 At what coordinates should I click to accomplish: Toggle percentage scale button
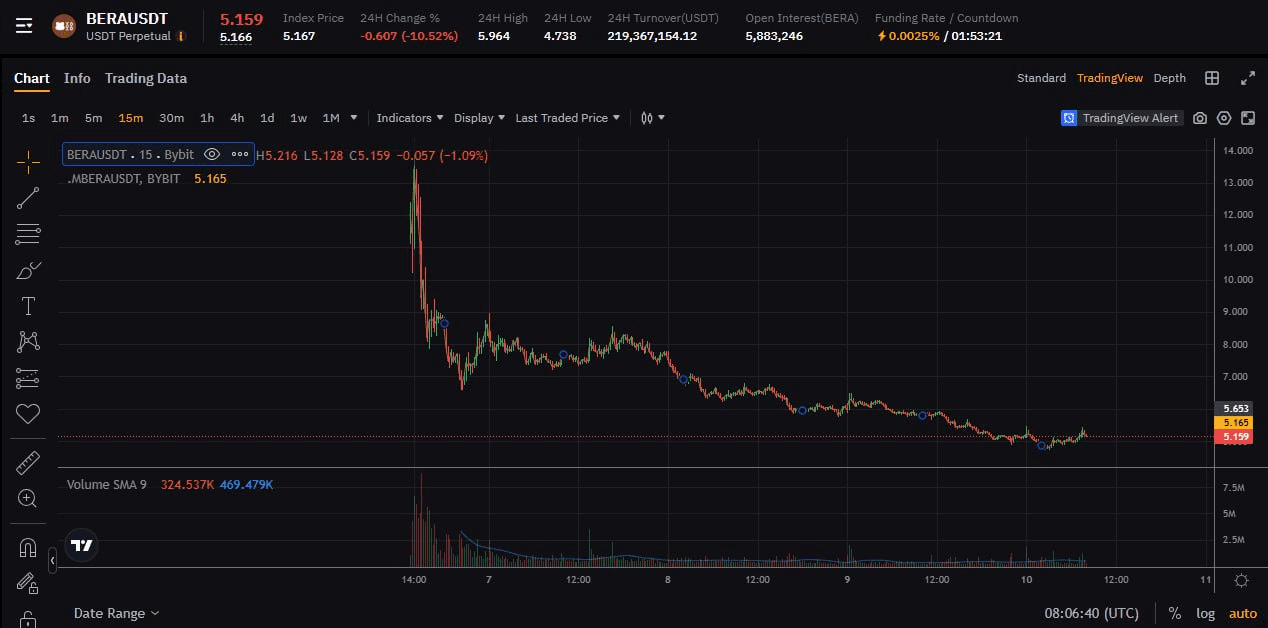[x=1174, y=613]
